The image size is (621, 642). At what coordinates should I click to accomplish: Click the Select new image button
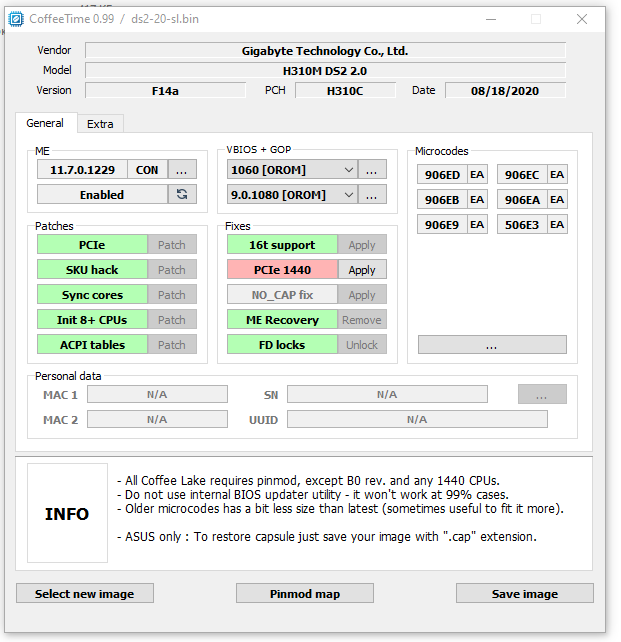(x=85, y=593)
